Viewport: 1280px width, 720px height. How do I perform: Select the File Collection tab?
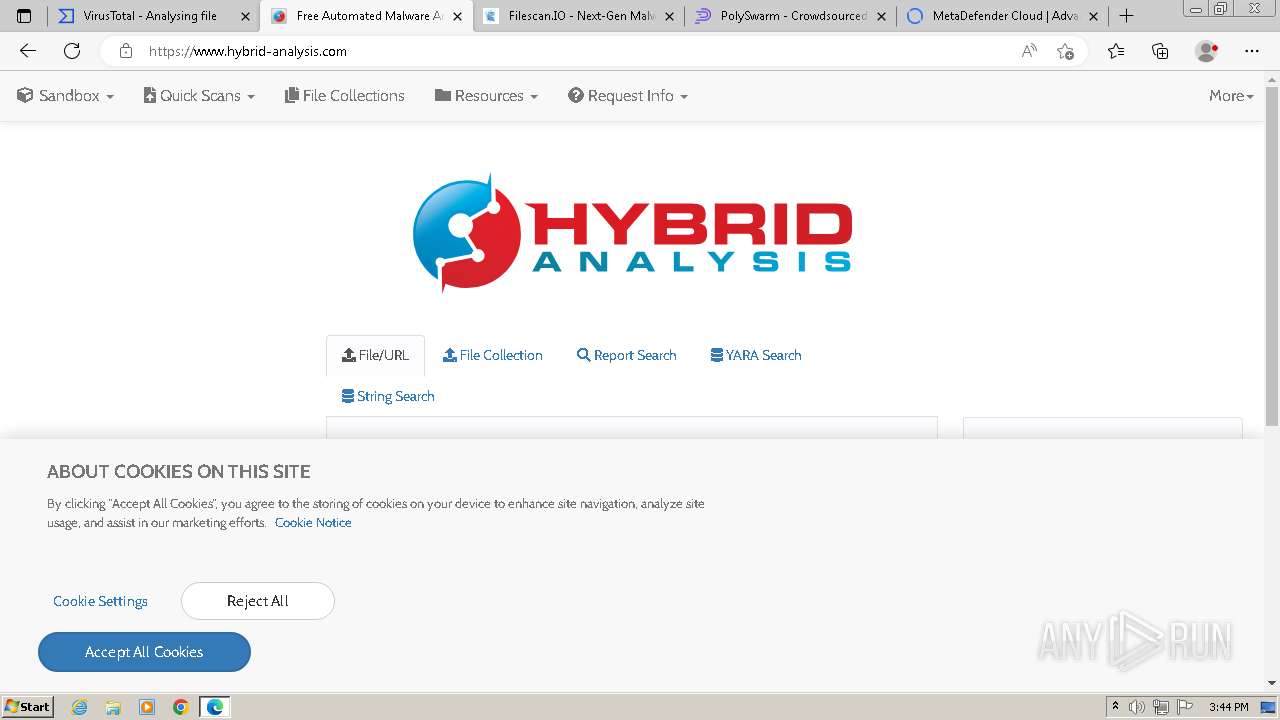[493, 355]
